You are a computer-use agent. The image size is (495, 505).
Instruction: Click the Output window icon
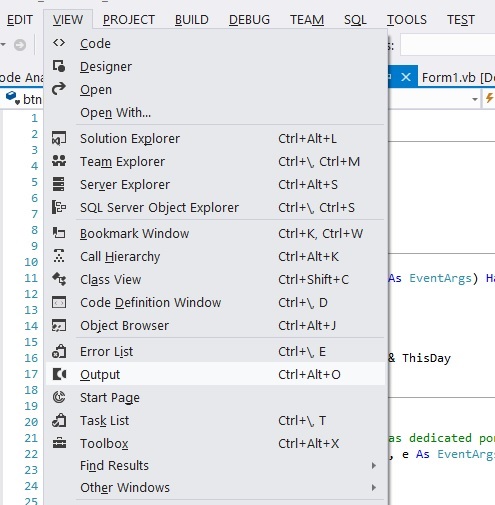tap(59, 374)
